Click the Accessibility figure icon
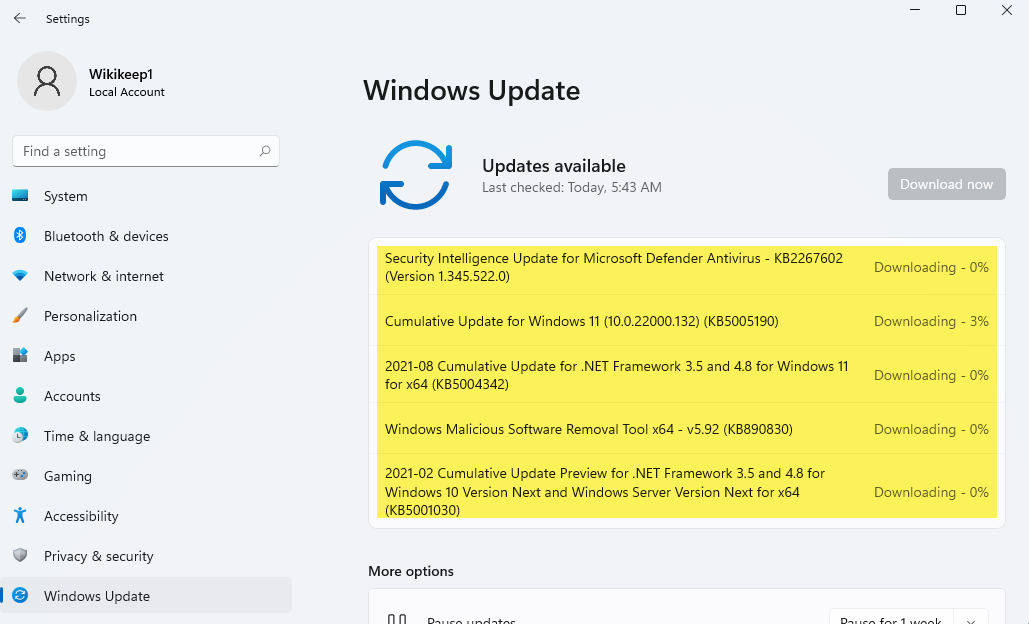This screenshot has height=624, width=1029. pos(20,515)
